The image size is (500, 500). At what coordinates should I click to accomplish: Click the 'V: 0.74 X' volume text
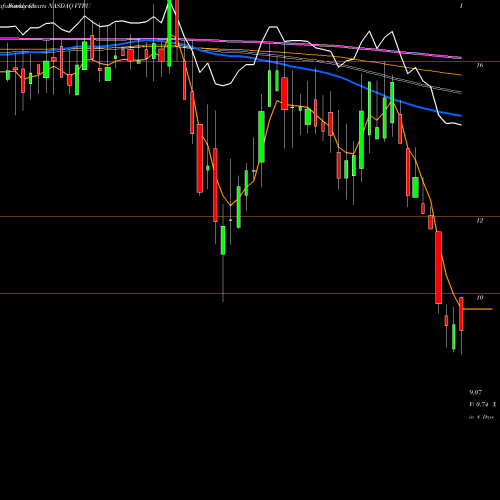pos(483,405)
